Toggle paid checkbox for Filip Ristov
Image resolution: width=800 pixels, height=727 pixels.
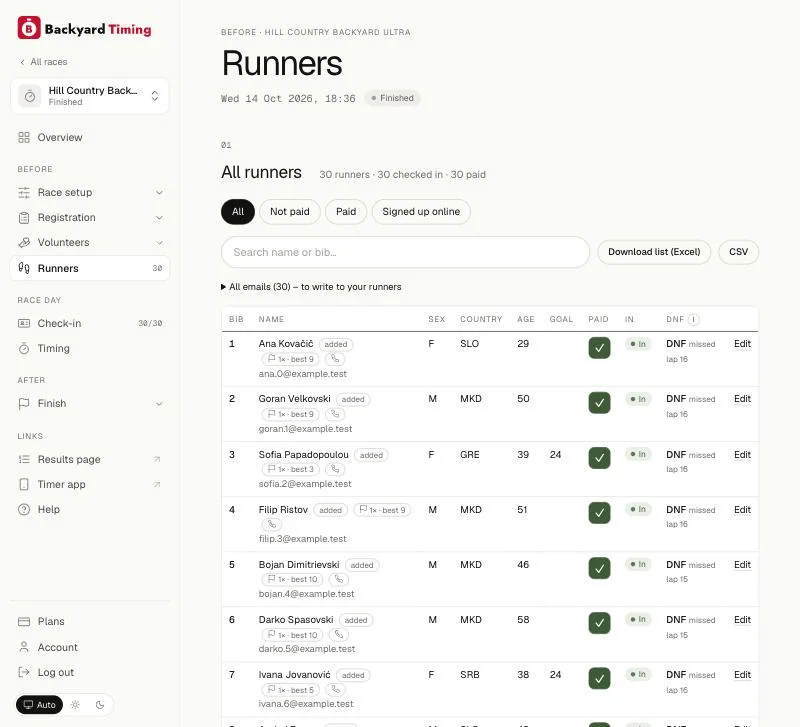click(599, 513)
